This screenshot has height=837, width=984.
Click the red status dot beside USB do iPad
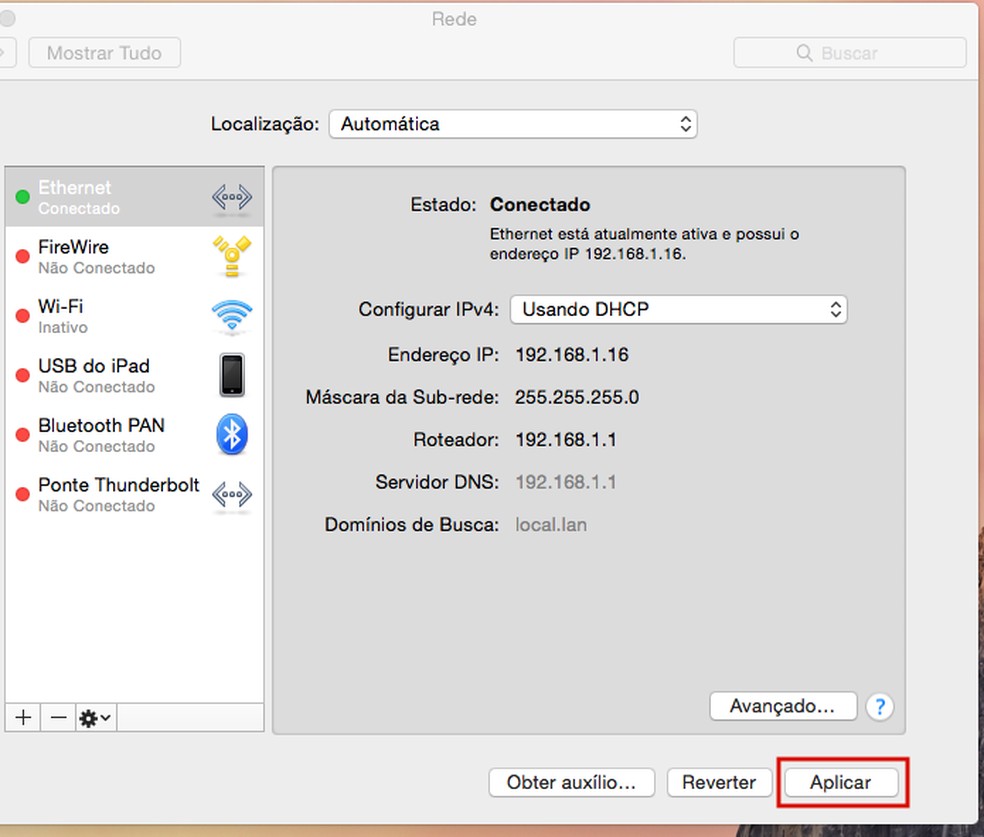point(23,375)
